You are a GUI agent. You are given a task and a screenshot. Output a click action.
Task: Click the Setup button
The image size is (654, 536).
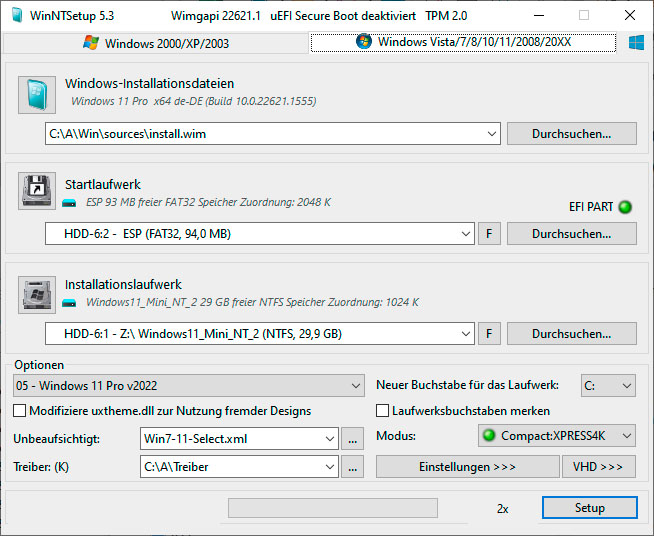589,508
